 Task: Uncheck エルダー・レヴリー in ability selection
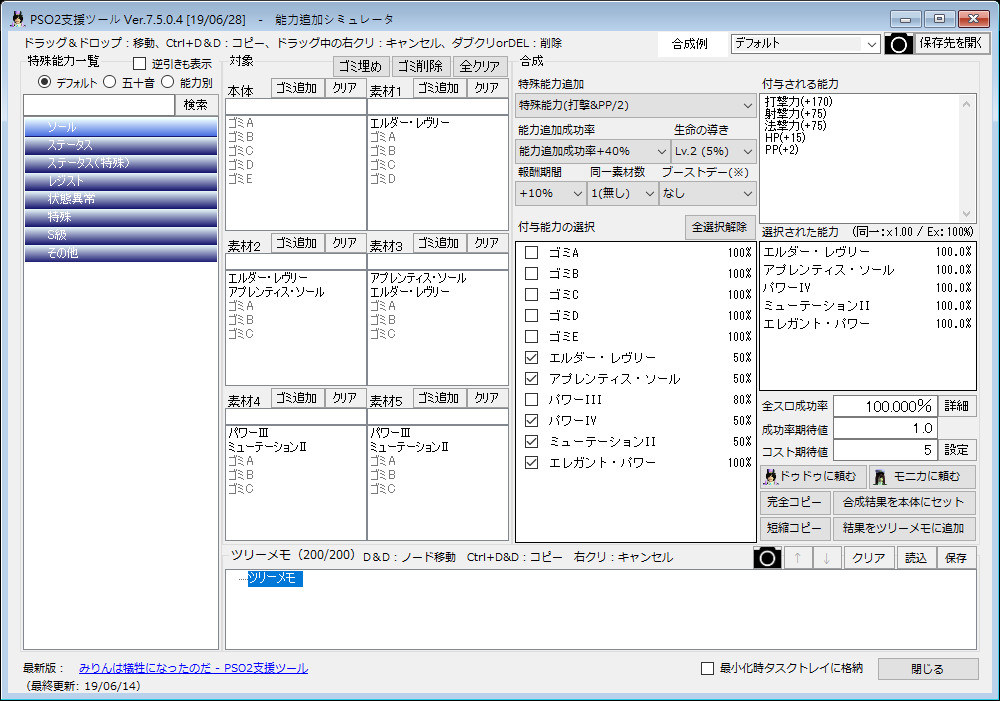(532, 358)
